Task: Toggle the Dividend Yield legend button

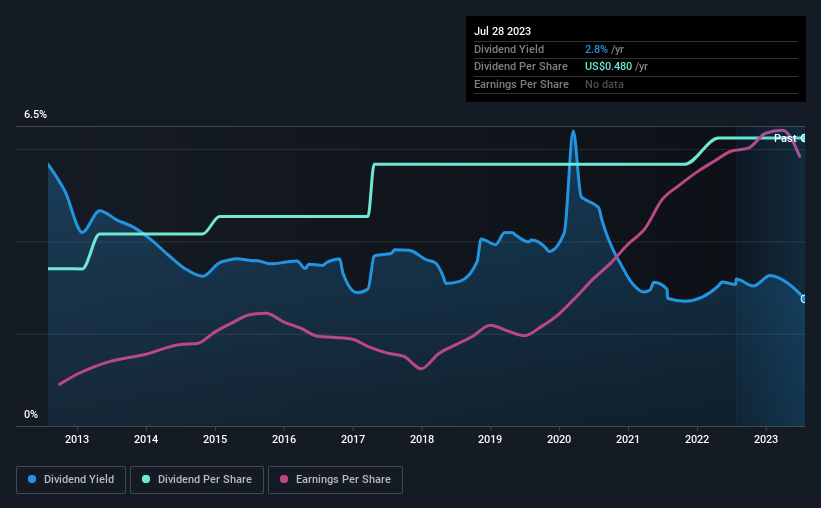Action: (71, 480)
